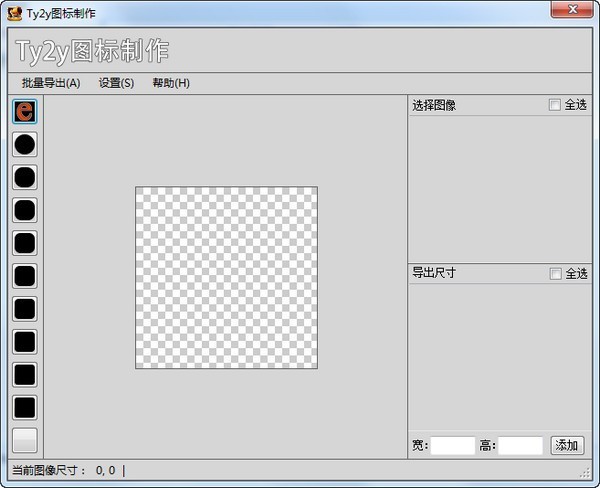The height and width of the screenshot is (488, 600).
Task: Pick the squircle shape just below the circle
Action: pyautogui.click(x=25, y=178)
